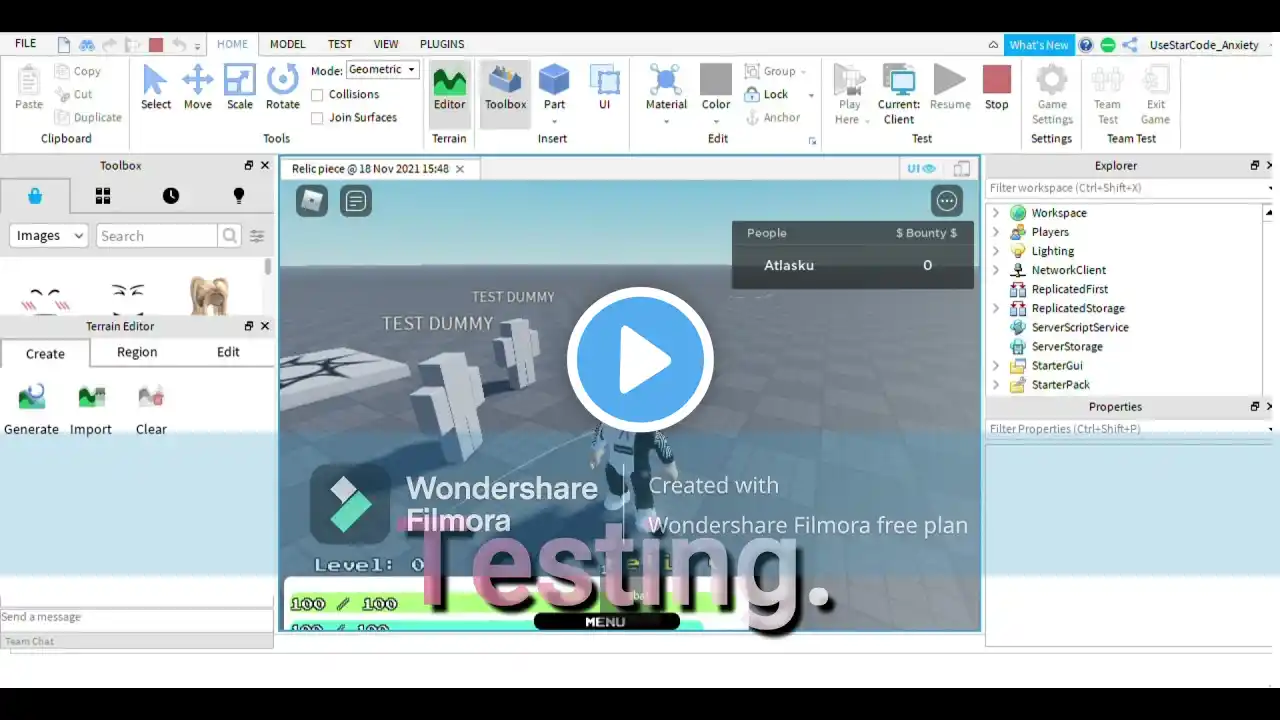Select ServerScriptService in Explorer
This screenshot has height=720, width=1280.
coord(1080,327)
